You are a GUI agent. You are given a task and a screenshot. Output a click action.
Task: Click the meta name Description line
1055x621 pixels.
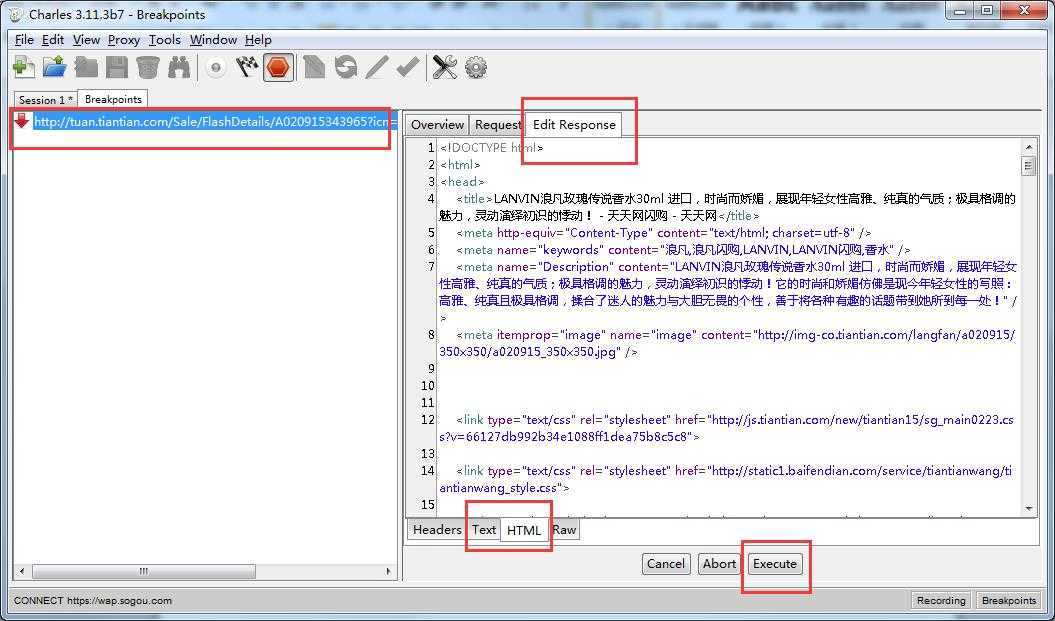[728, 292]
